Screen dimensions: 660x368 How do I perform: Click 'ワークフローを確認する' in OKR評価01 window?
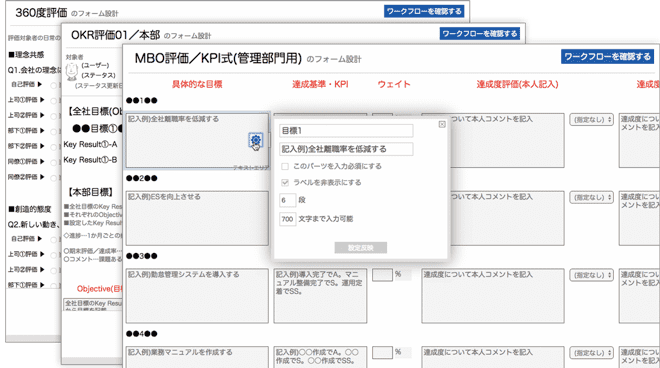click(x=480, y=34)
